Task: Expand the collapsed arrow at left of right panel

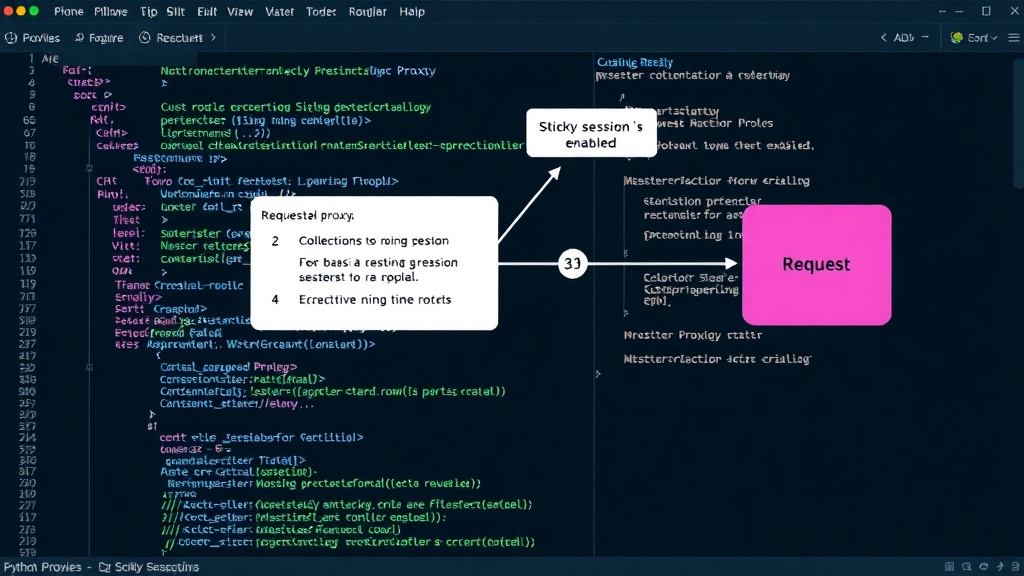Action: click(x=598, y=374)
